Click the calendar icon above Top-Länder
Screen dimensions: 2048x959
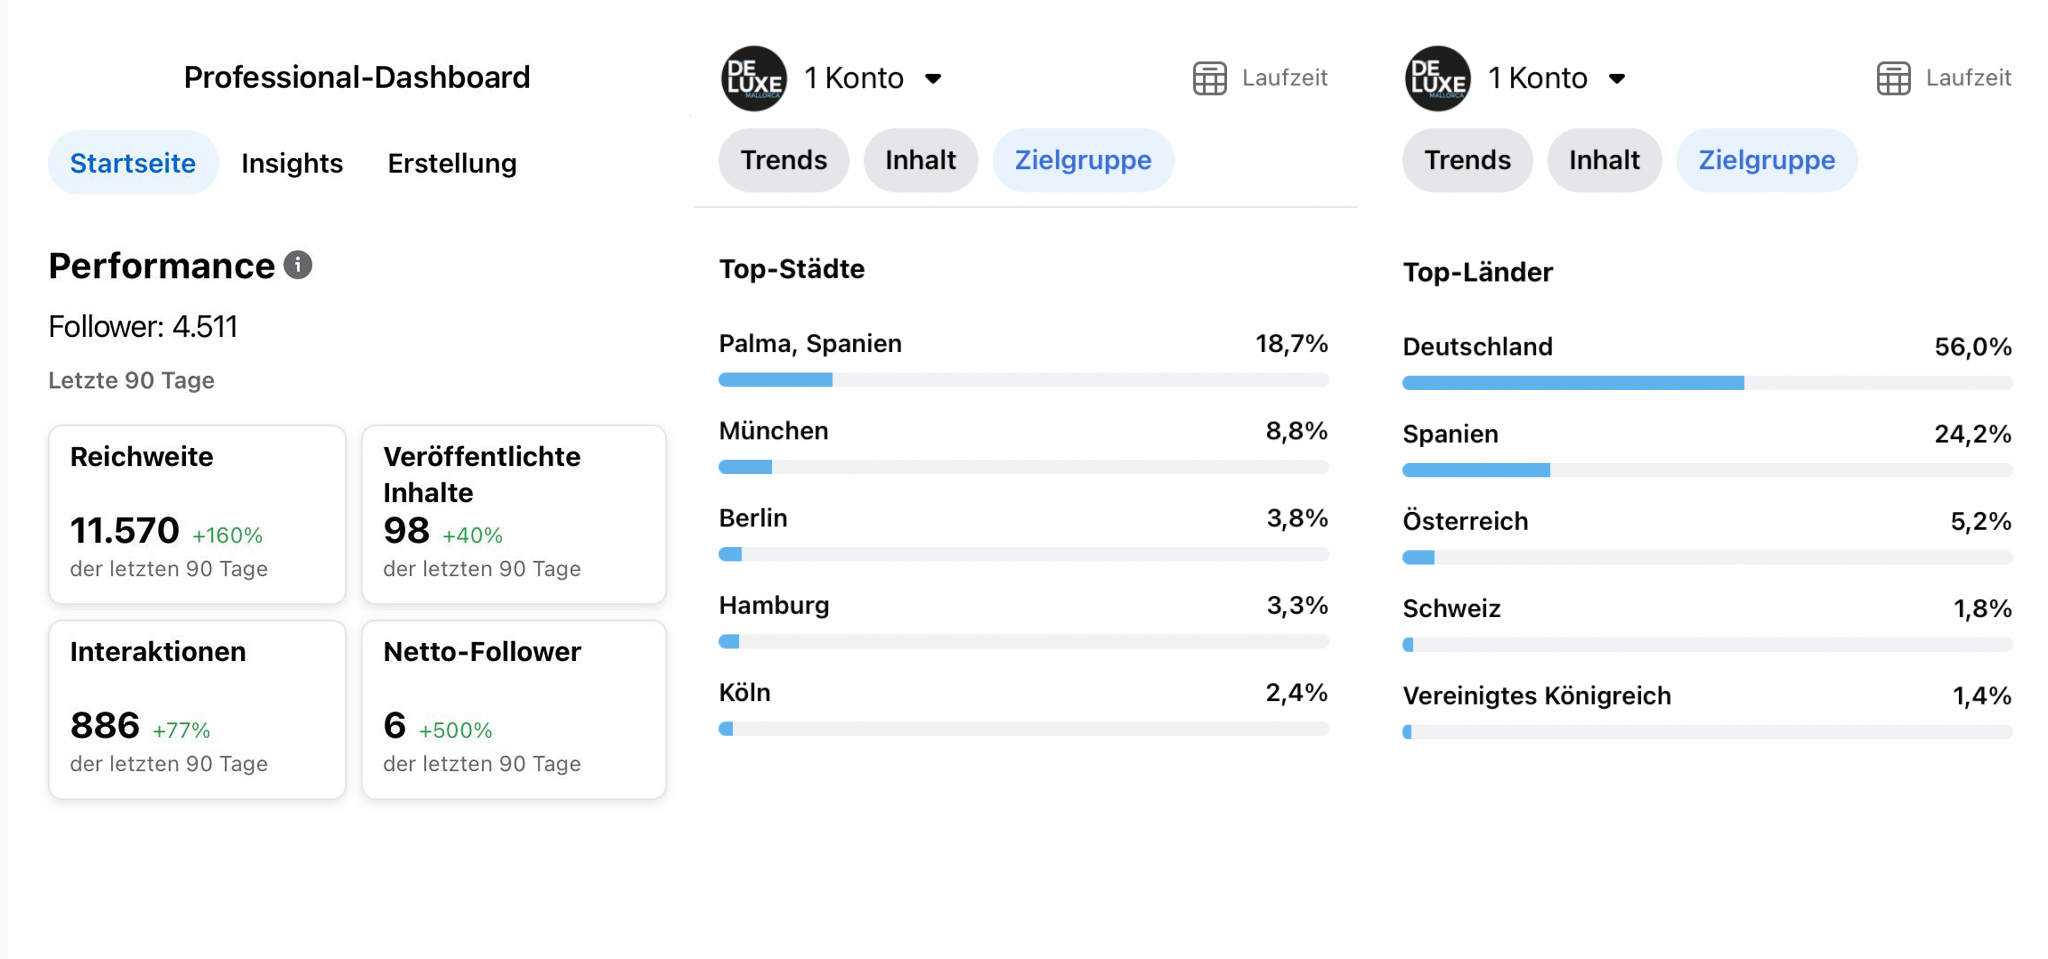(x=1893, y=78)
